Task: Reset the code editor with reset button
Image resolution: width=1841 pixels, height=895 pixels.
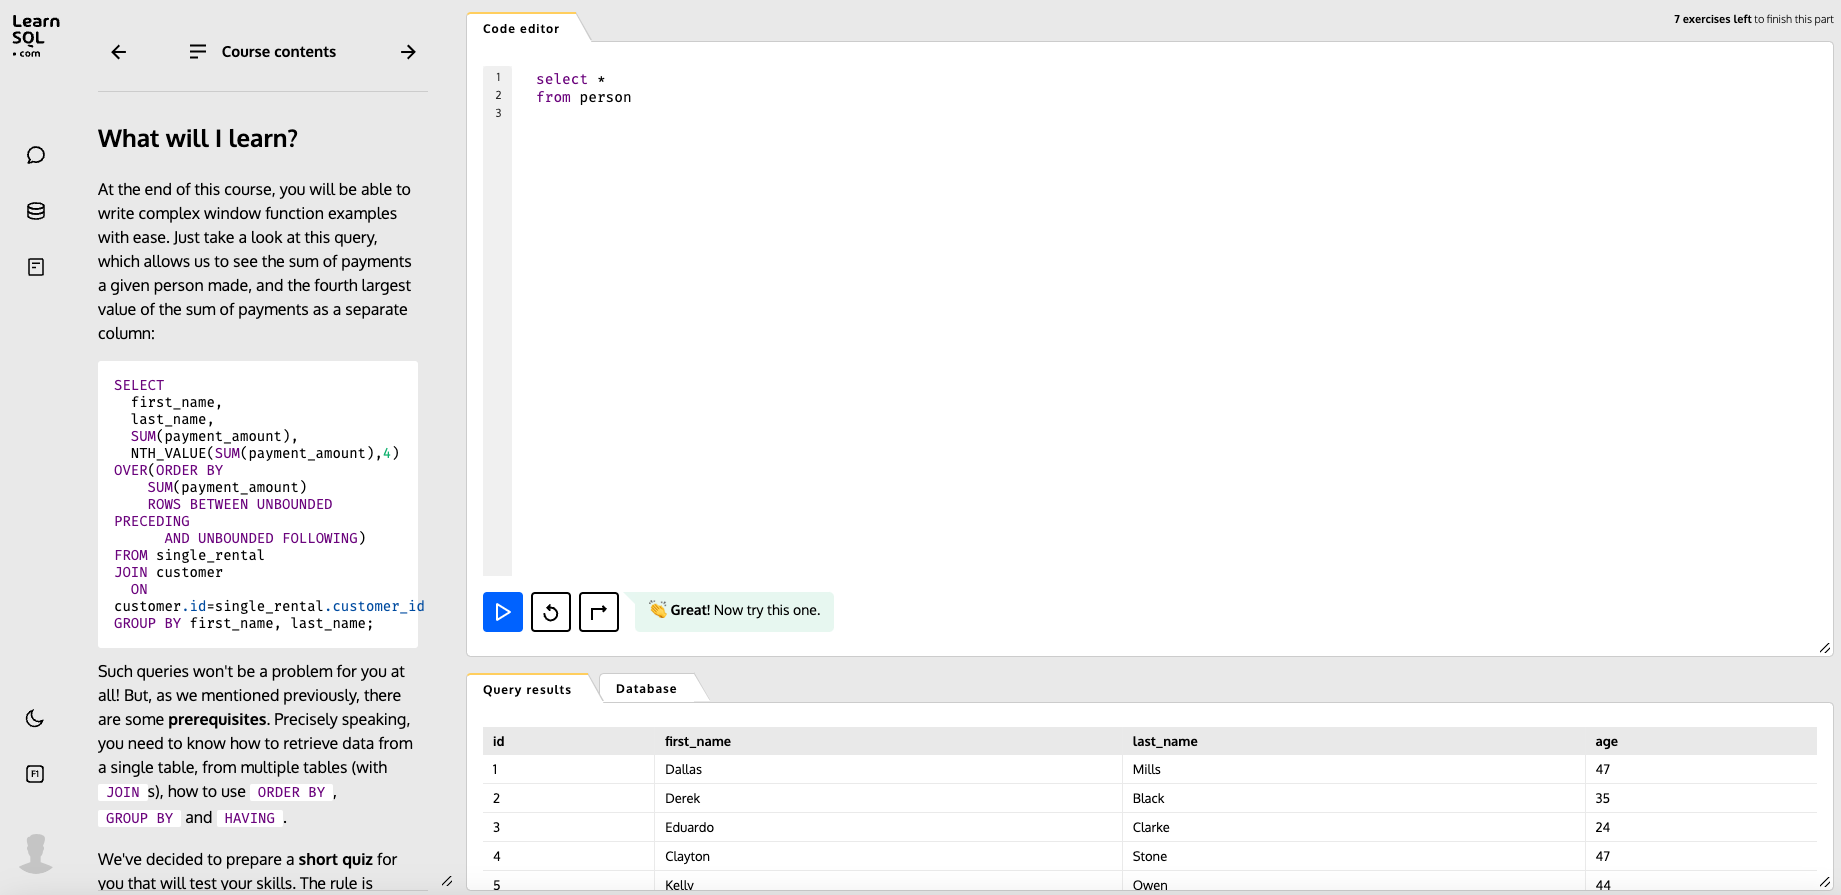Action: pyautogui.click(x=551, y=612)
